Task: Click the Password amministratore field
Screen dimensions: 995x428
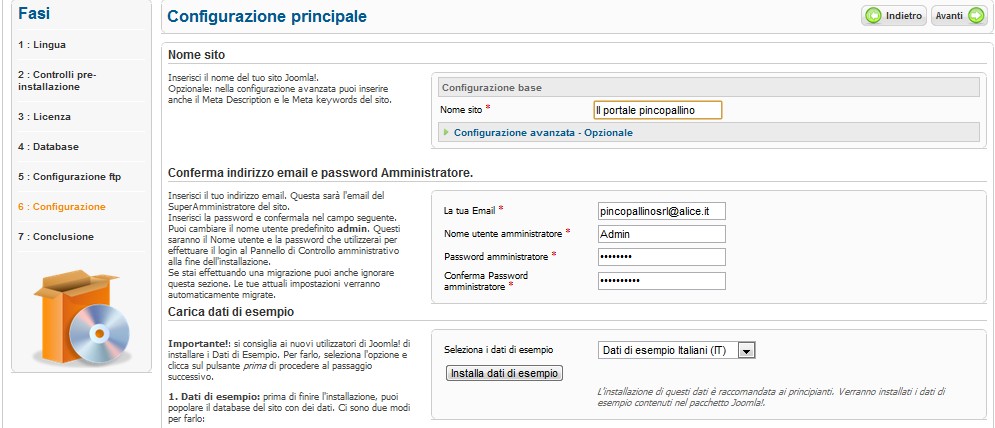Action: pyautogui.click(x=661, y=257)
